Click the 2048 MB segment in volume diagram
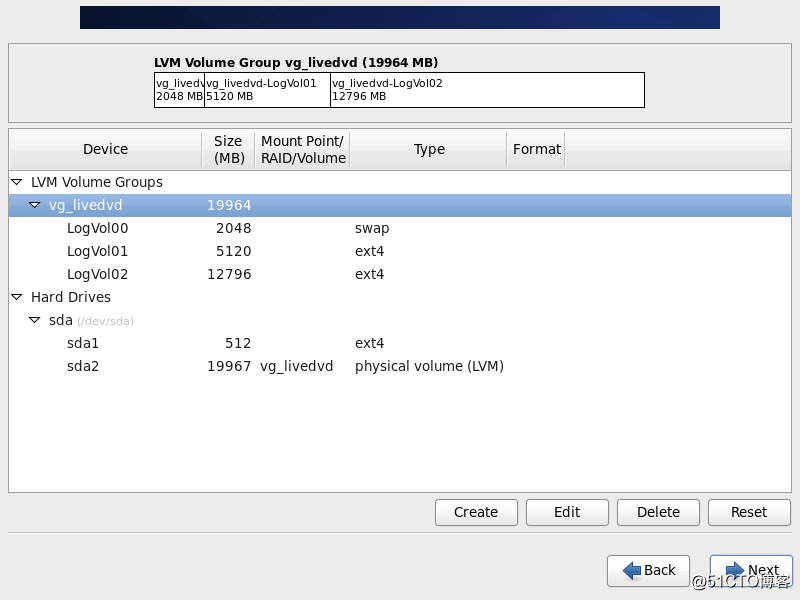 179,90
